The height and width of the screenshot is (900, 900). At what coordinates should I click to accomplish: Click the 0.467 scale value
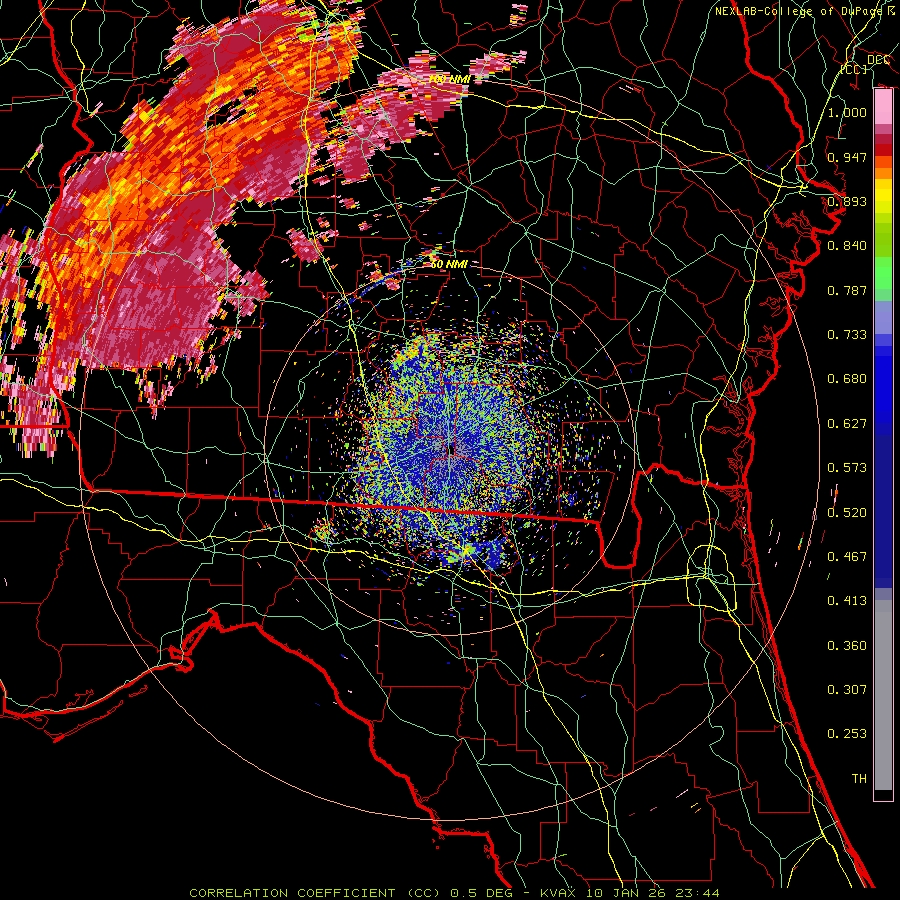[x=847, y=557]
